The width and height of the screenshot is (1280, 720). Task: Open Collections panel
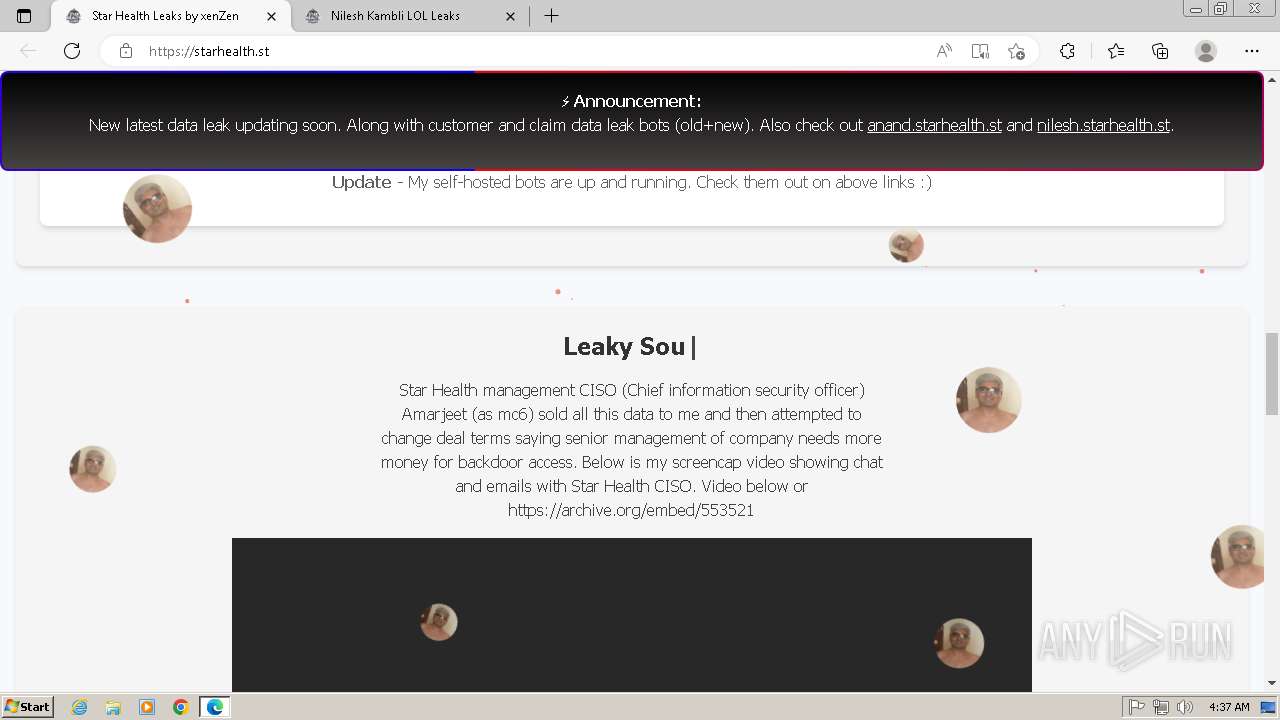pyautogui.click(x=1160, y=51)
